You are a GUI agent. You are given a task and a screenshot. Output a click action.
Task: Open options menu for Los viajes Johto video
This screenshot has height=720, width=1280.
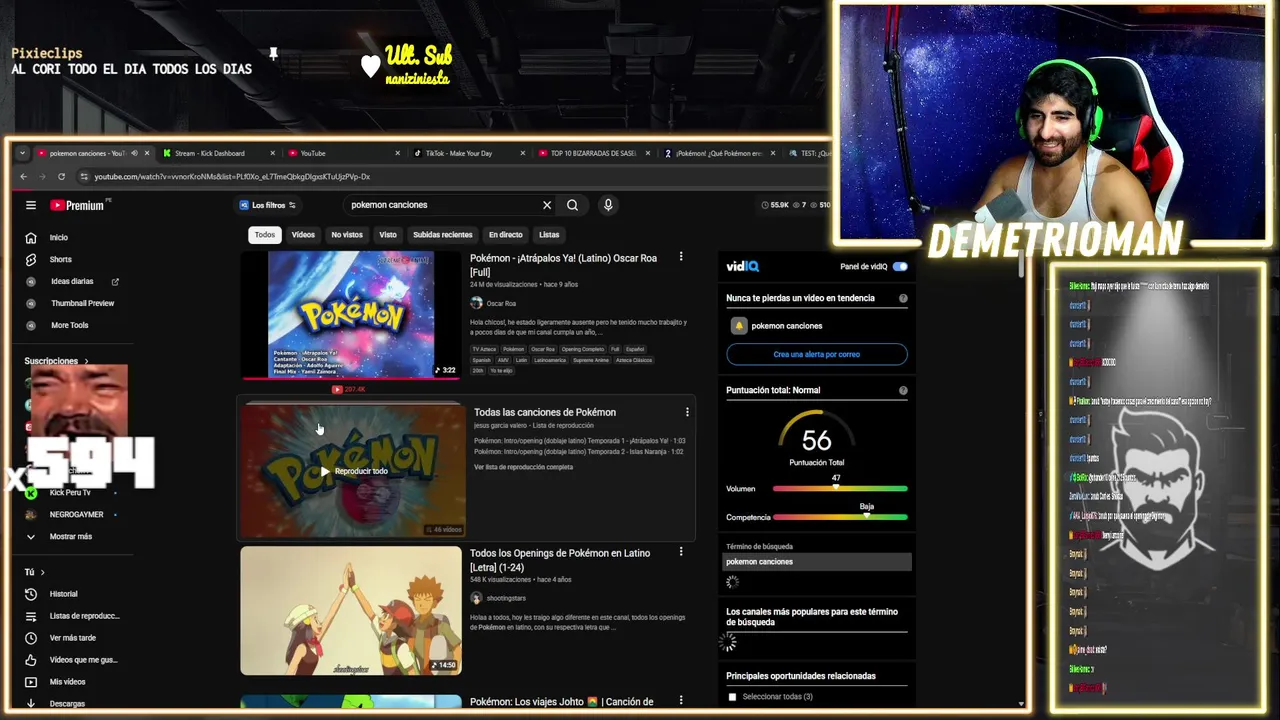point(681,701)
